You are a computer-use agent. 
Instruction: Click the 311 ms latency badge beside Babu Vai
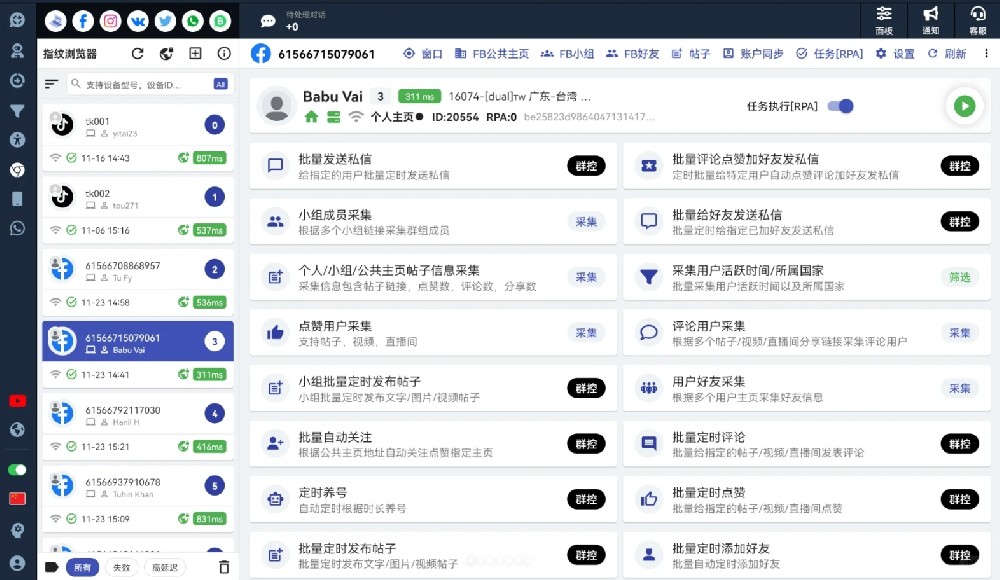[x=419, y=96]
